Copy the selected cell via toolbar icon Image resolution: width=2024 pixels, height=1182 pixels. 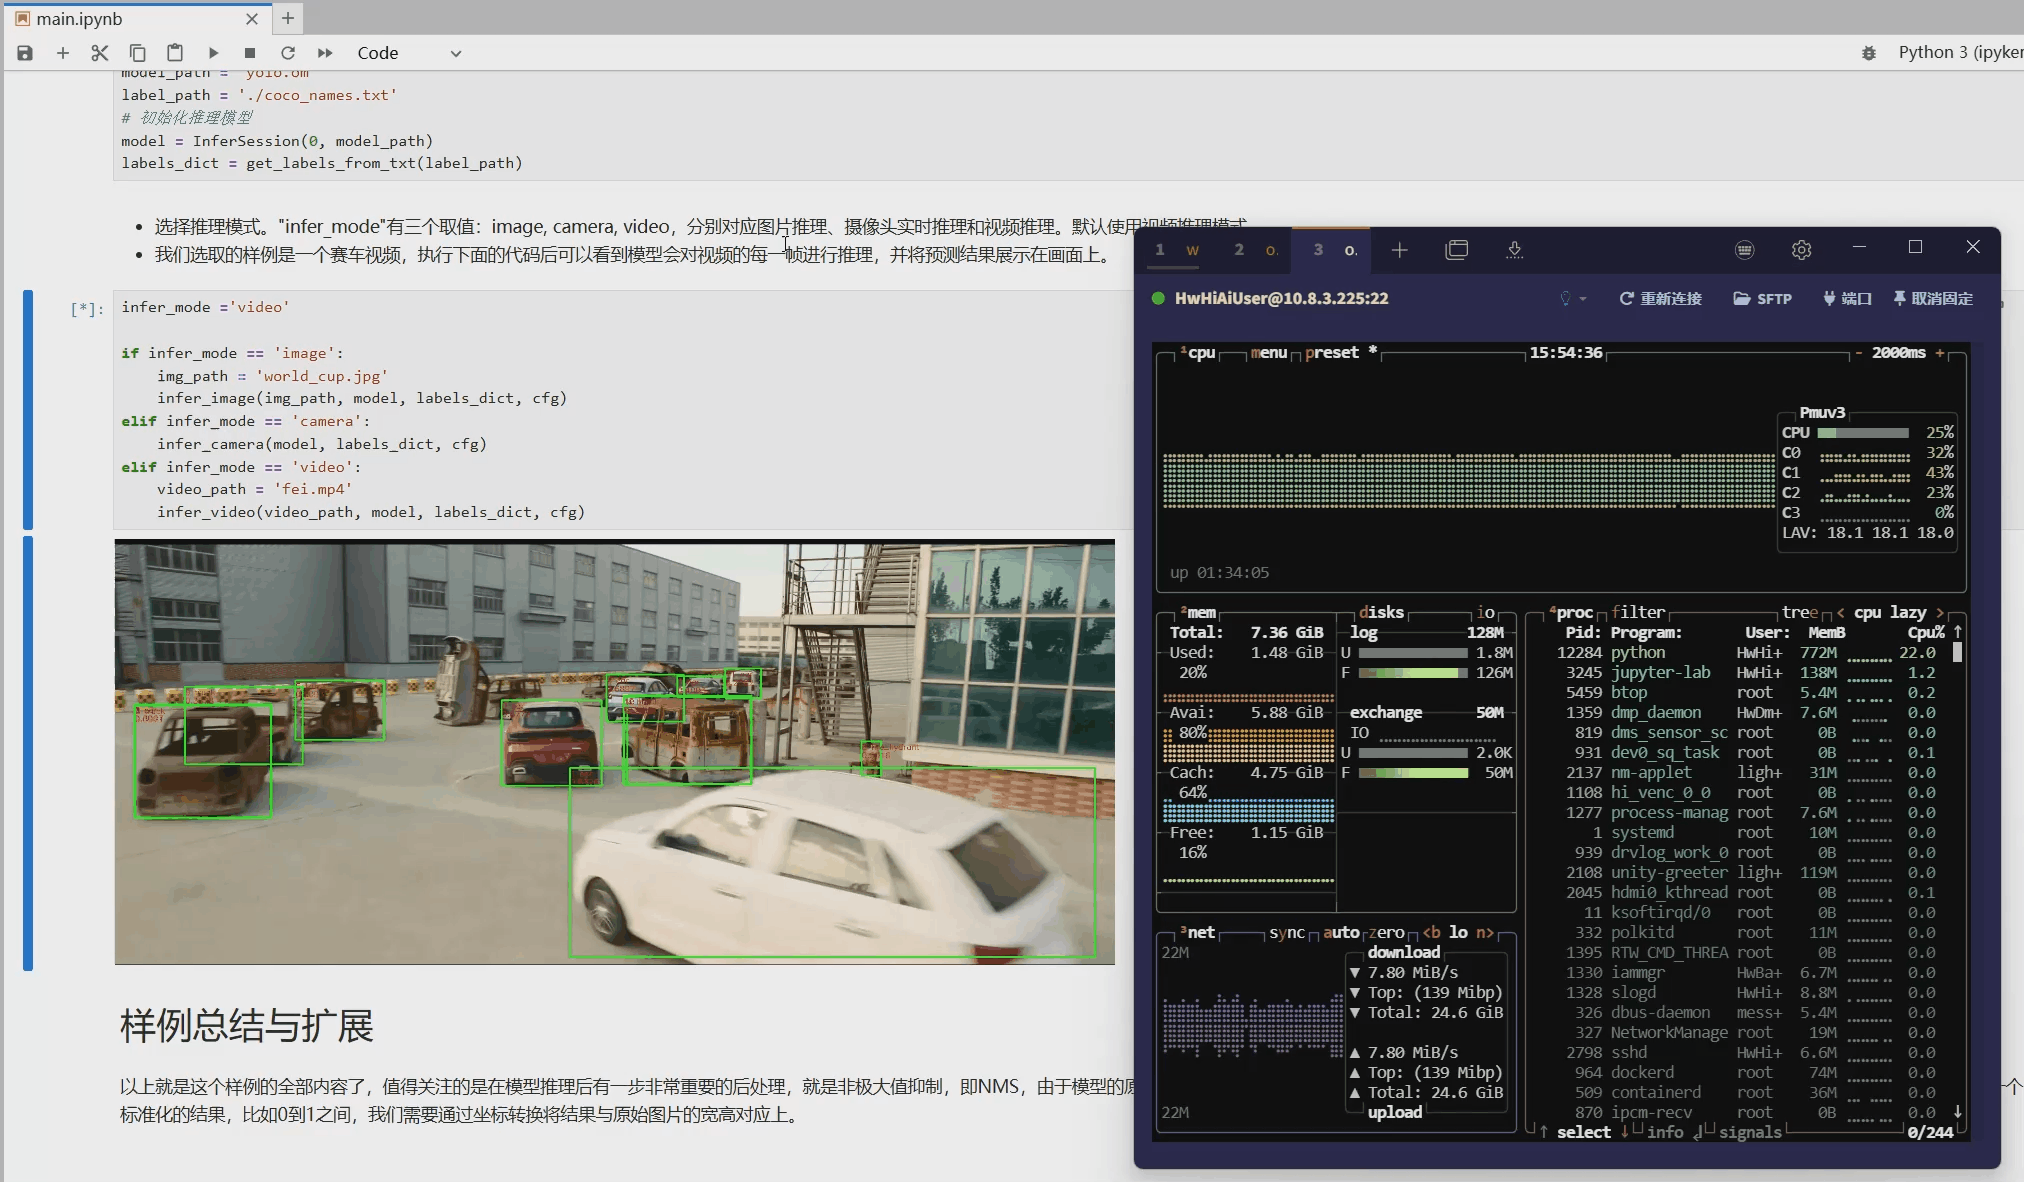[x=137, y=53]
